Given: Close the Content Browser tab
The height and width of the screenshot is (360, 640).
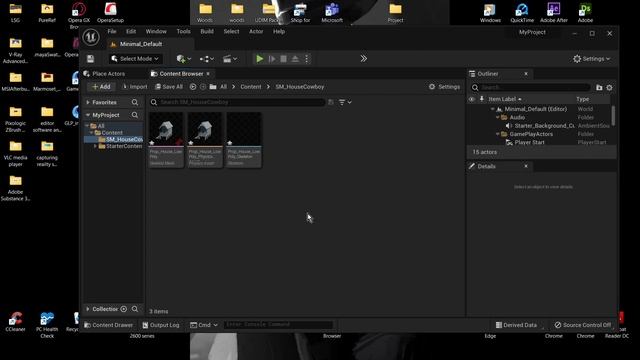Looking at the screenshot, I should (x=208, y=74).
